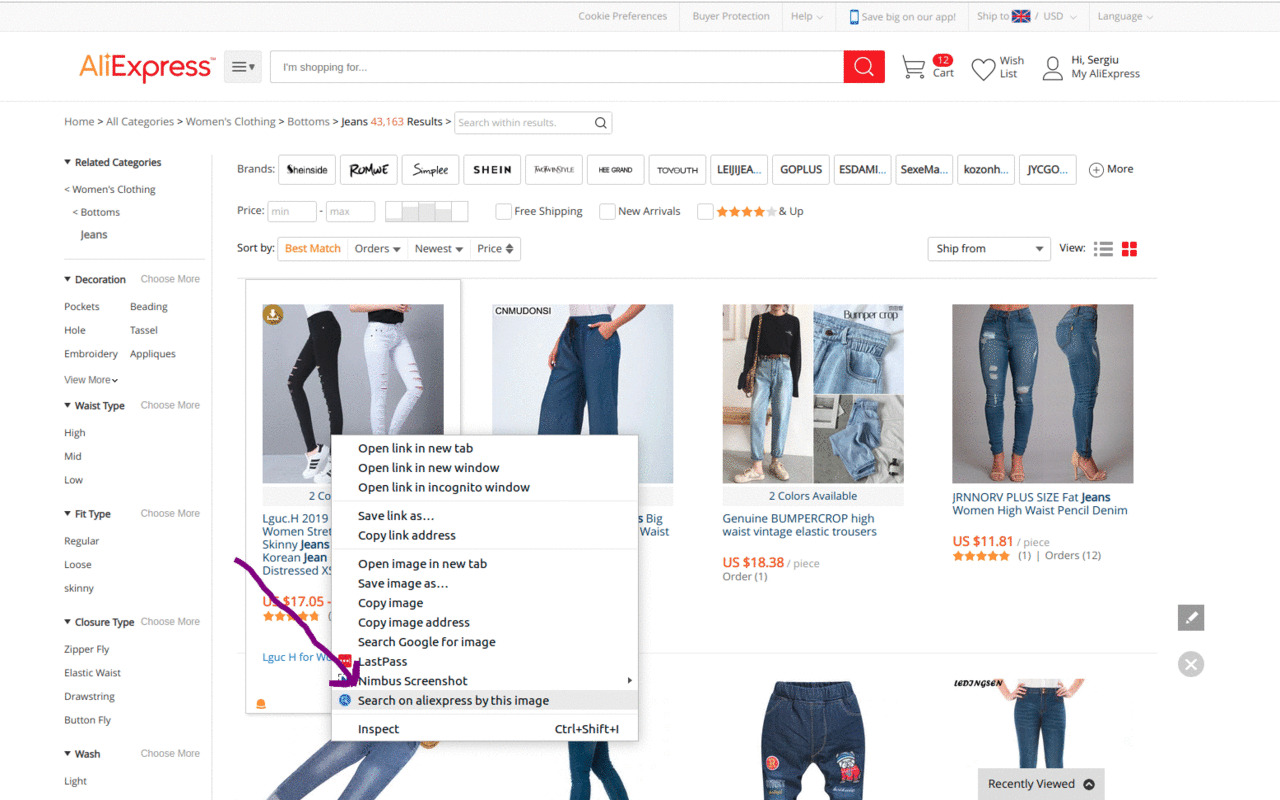Switch to list view icon
The width and height of the screenshot is (1280, 800).
pos(1103,249)
